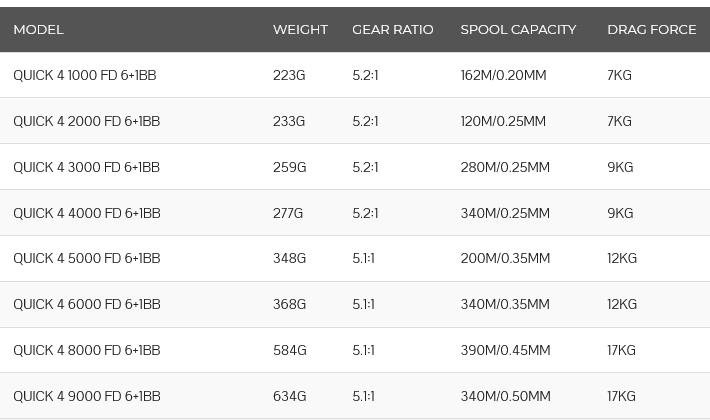Click the QUICK 4 6000 FD model cell
The width and height of the screenshot is (710, 420).
pos(86,305)
